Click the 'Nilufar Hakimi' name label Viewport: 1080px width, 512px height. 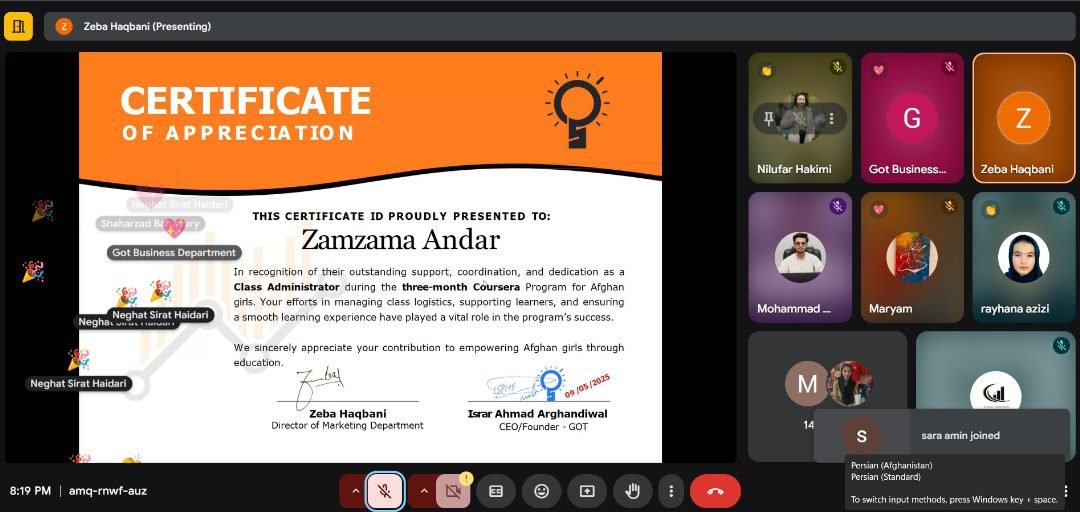794,169
